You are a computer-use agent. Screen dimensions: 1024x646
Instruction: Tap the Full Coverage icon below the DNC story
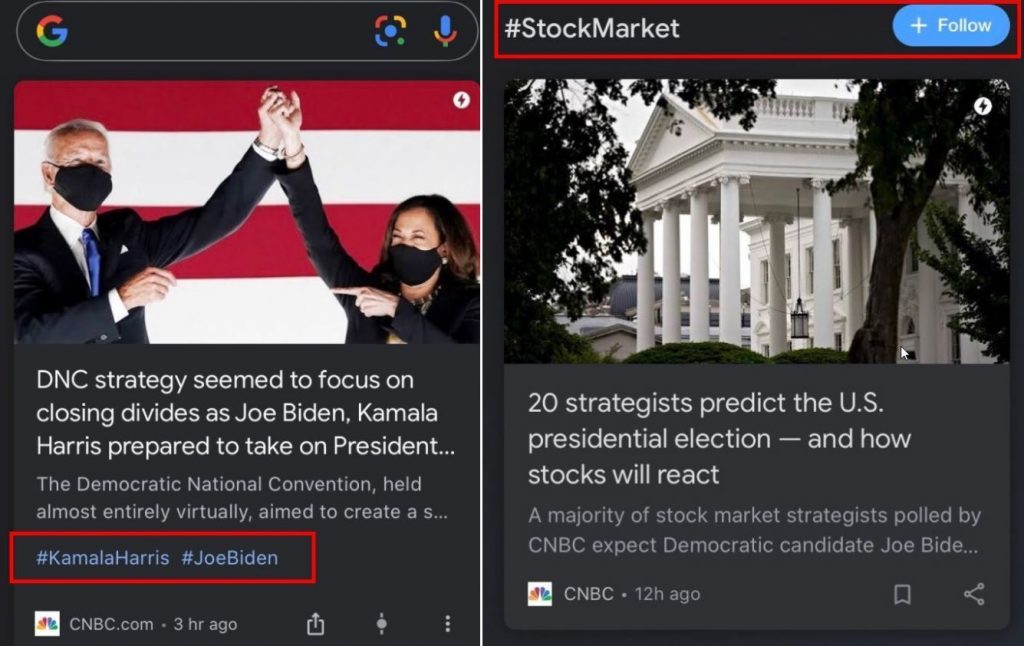click(x=382, y=623)
